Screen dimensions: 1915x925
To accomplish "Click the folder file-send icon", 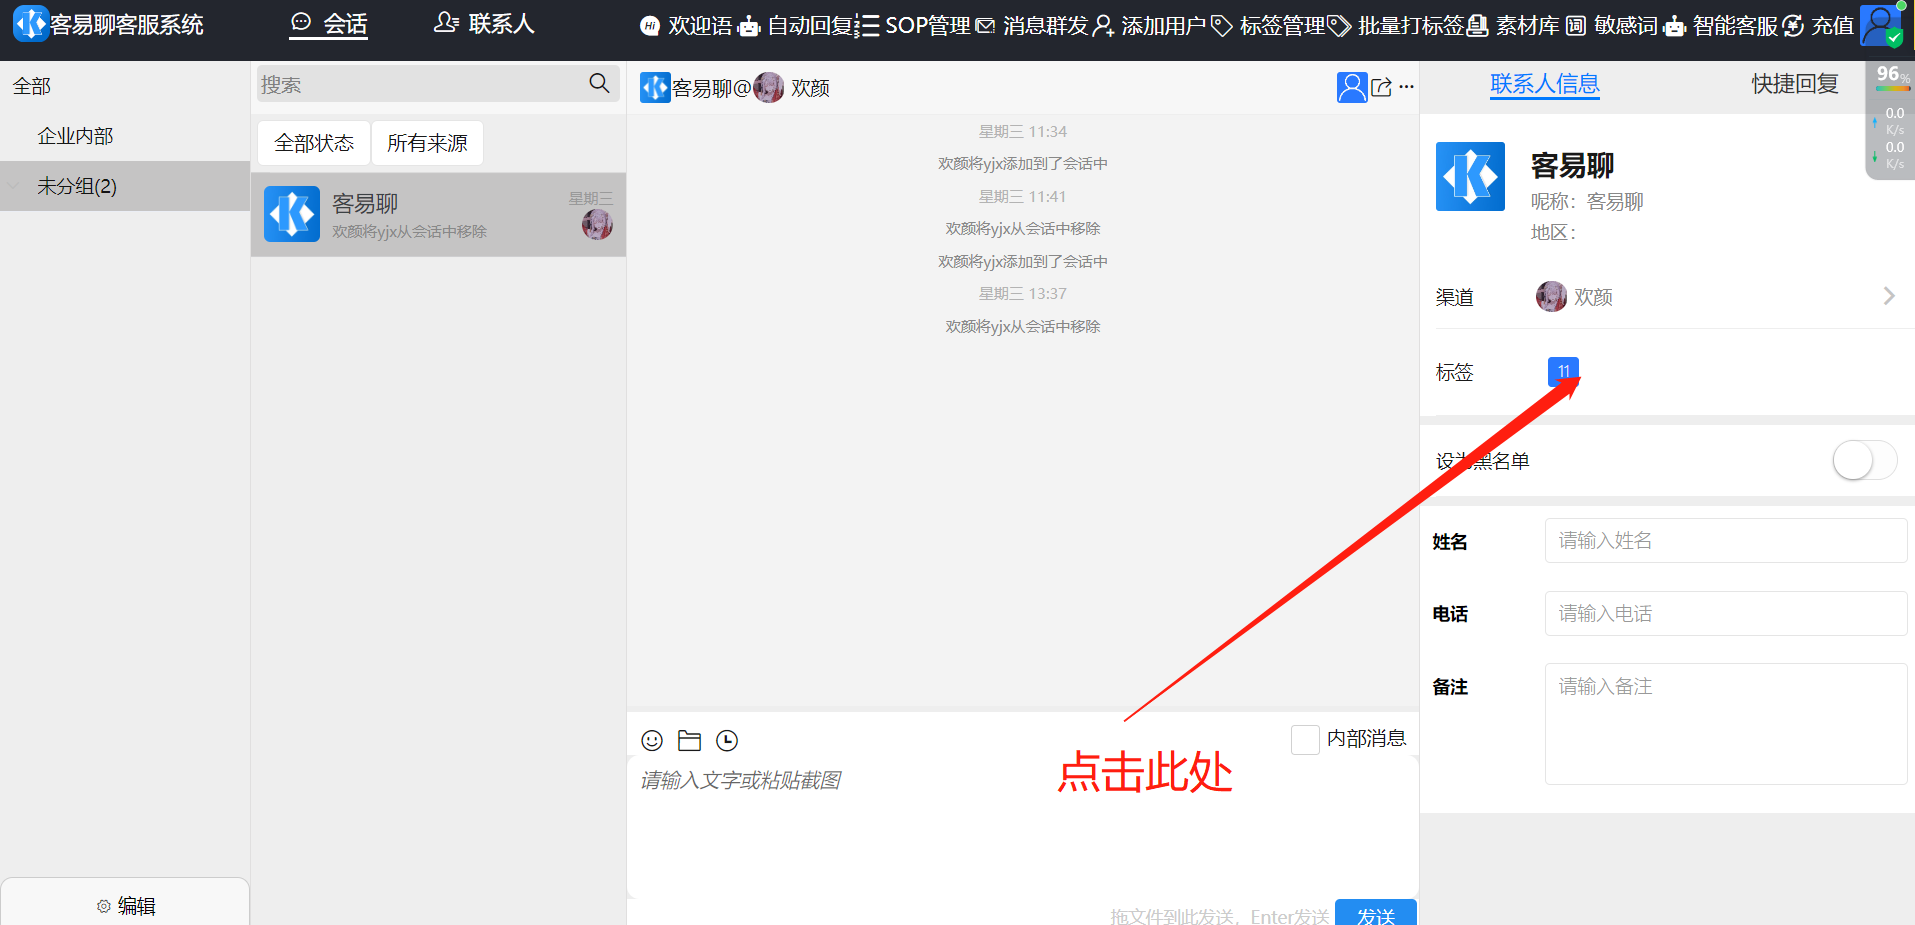I will point(689,740).
